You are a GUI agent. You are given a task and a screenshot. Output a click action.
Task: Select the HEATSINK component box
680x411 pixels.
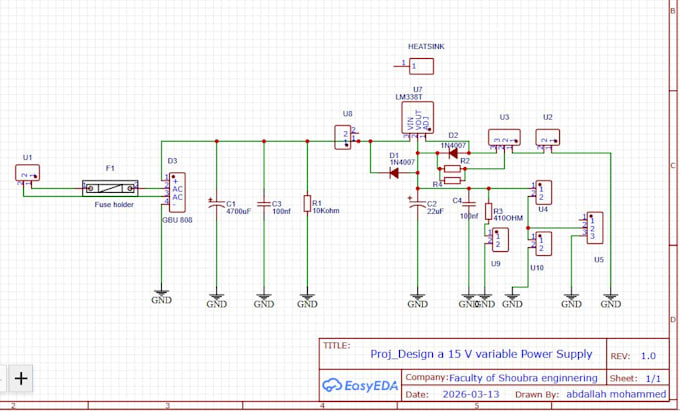coord(421,66)
